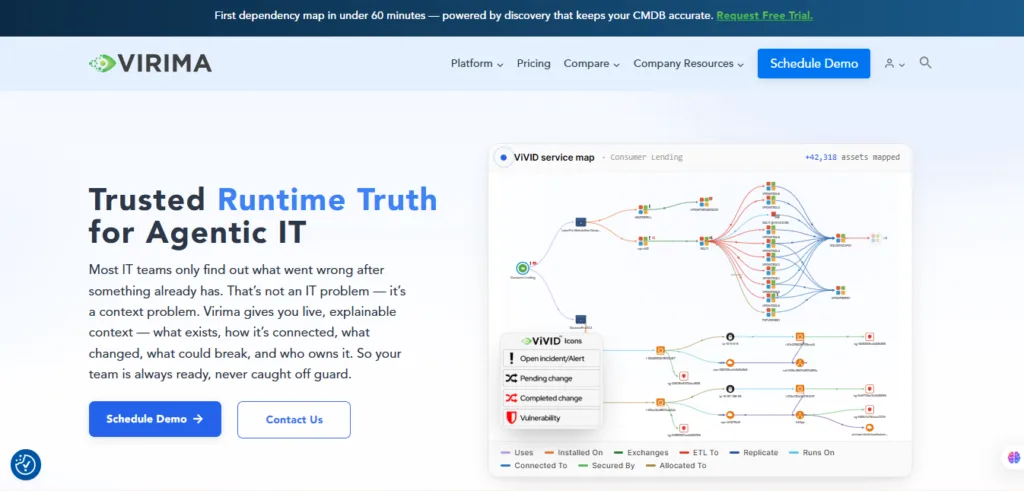Go to the Pricing page
Screen dimensions: 1024x491
(x=534, y=63)
